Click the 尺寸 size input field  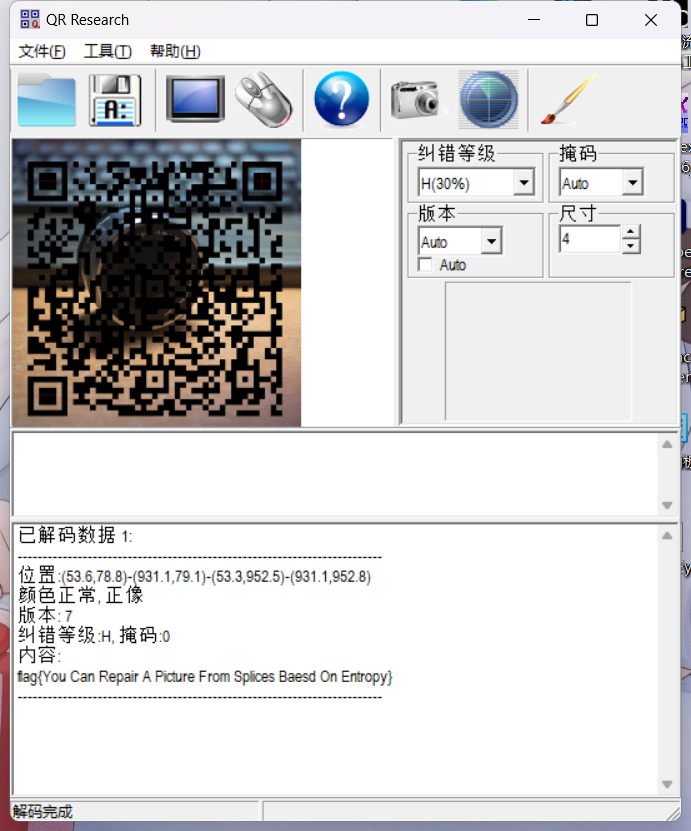(x=589, y=240)
